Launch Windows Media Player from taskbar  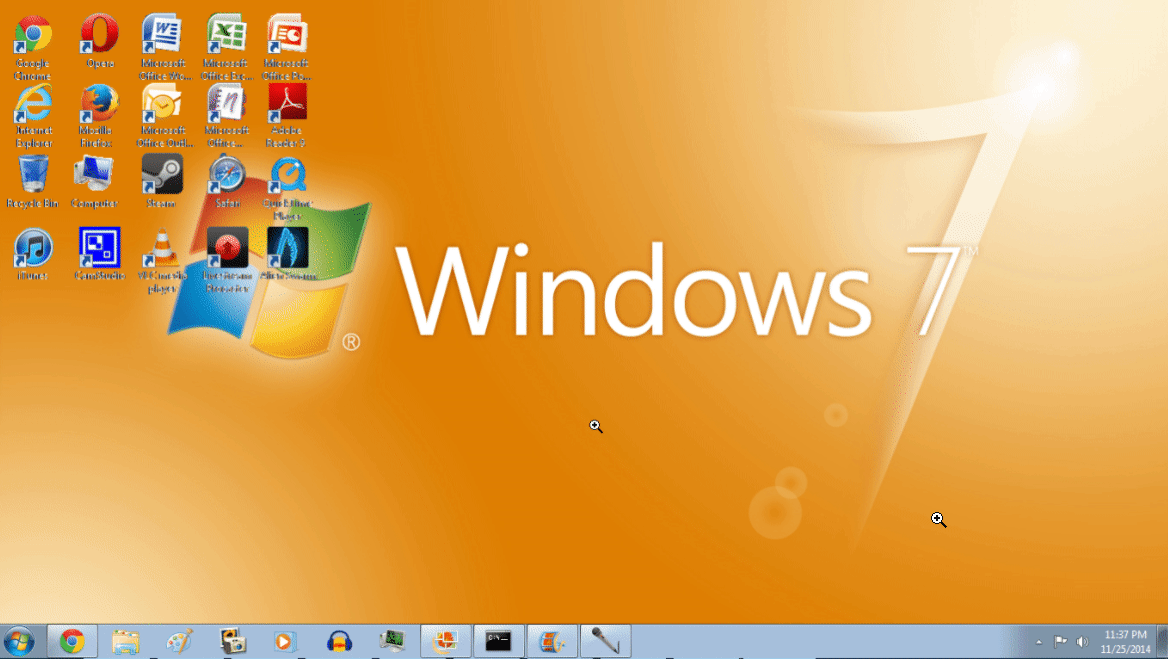tap(285, 641)
